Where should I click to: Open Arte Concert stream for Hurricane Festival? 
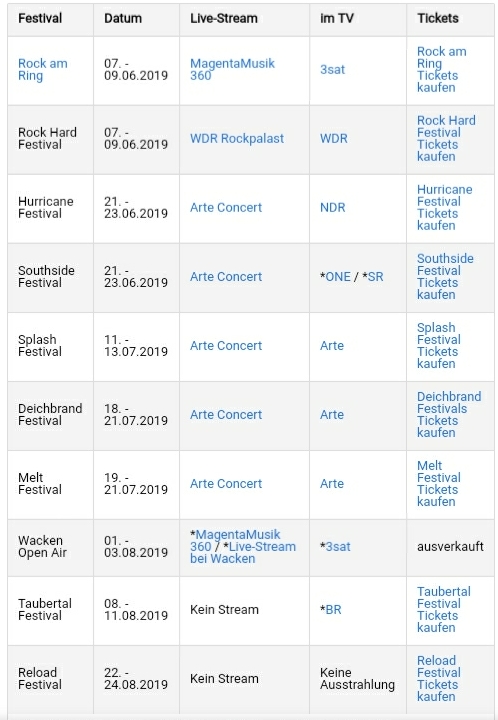tap(226, 208)
